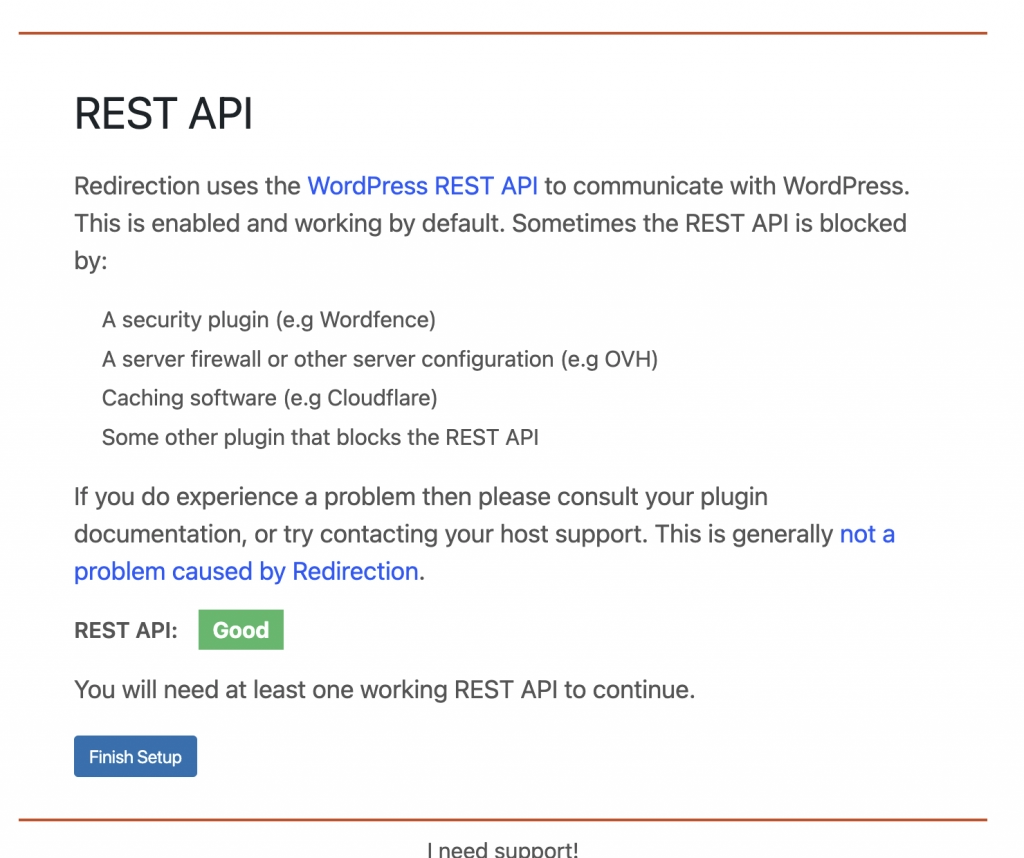Click the "A security plugin (e.g Wordfence)" list item
Screen dimensions: 1024x858
(x=268, y=319)
